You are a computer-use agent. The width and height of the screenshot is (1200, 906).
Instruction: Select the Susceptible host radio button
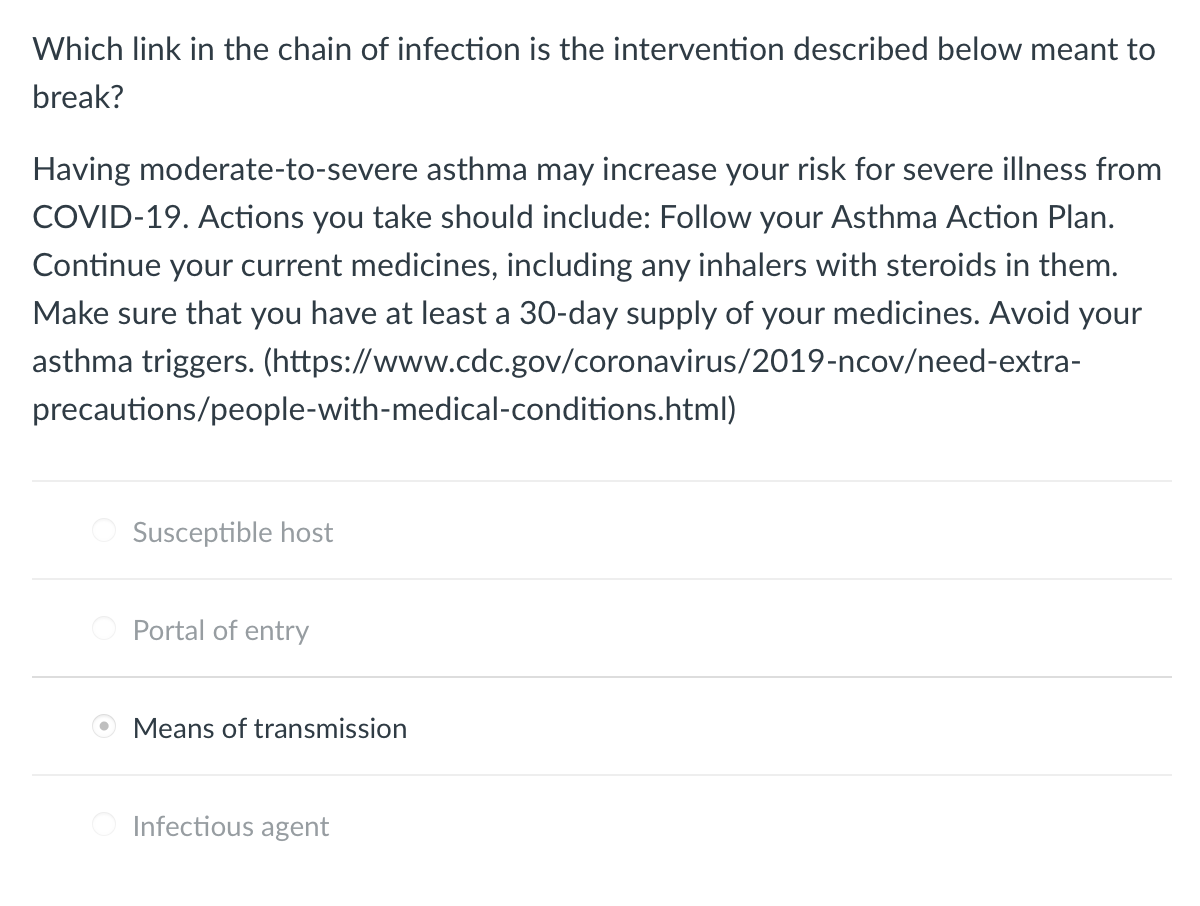[104, 530]
